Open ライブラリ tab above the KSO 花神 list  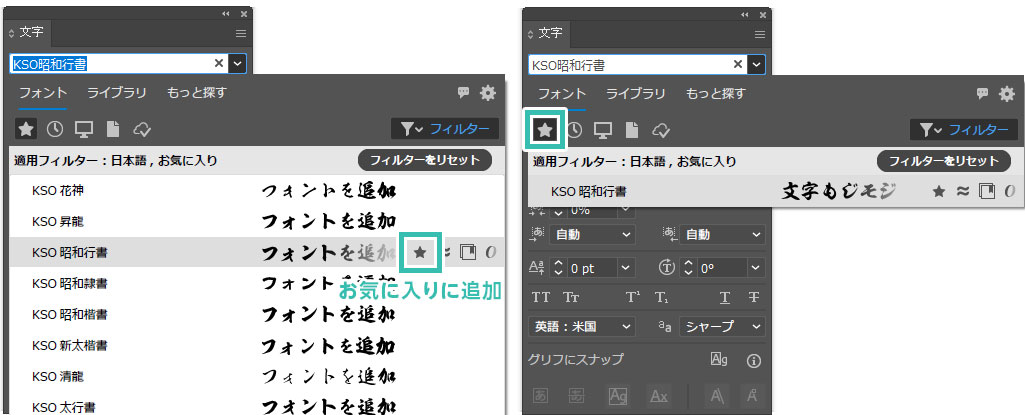coord(117,93)
